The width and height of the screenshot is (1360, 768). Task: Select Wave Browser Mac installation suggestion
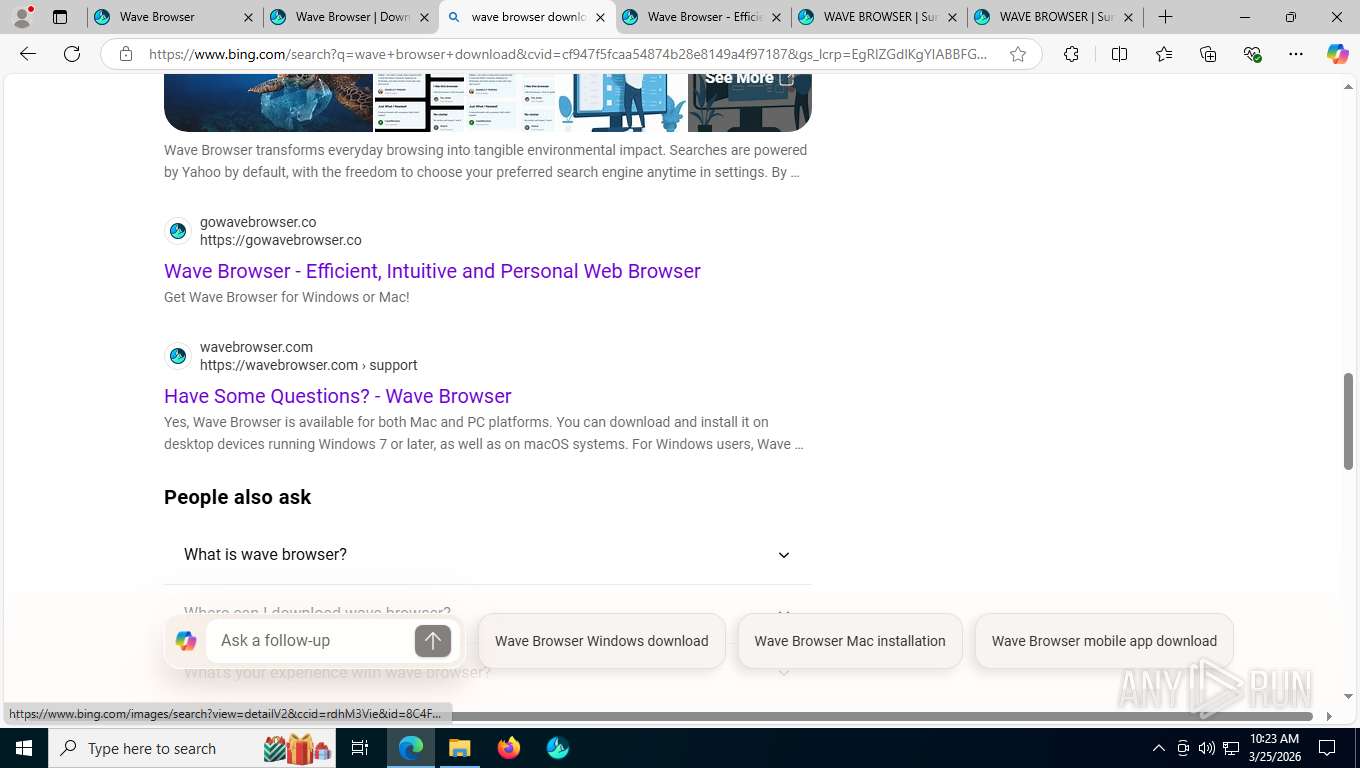click(x=850, y=641)
